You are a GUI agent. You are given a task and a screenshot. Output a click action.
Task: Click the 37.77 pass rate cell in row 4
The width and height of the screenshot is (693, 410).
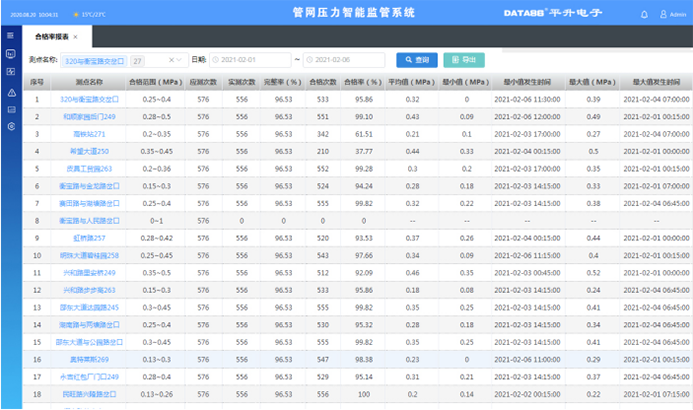[x=364, y=151]
